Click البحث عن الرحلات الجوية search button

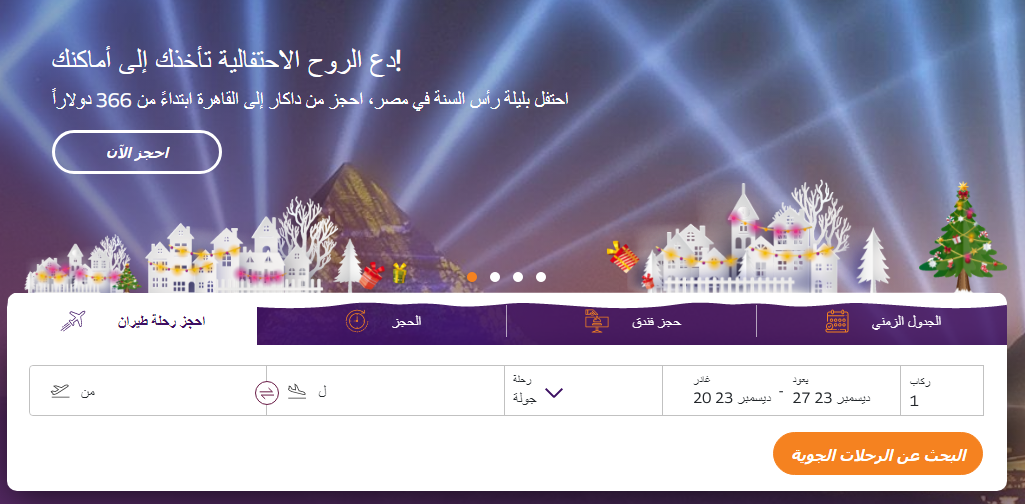(878, 454)
